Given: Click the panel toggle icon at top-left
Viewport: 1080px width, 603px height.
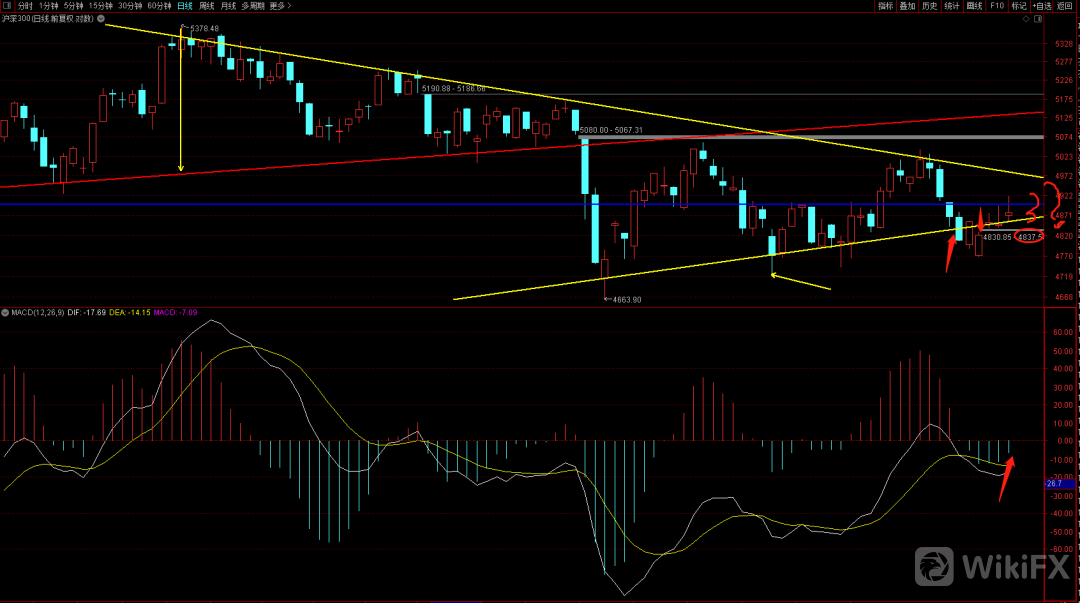Looking at the screenshot, I should click(x=7, y=6).
